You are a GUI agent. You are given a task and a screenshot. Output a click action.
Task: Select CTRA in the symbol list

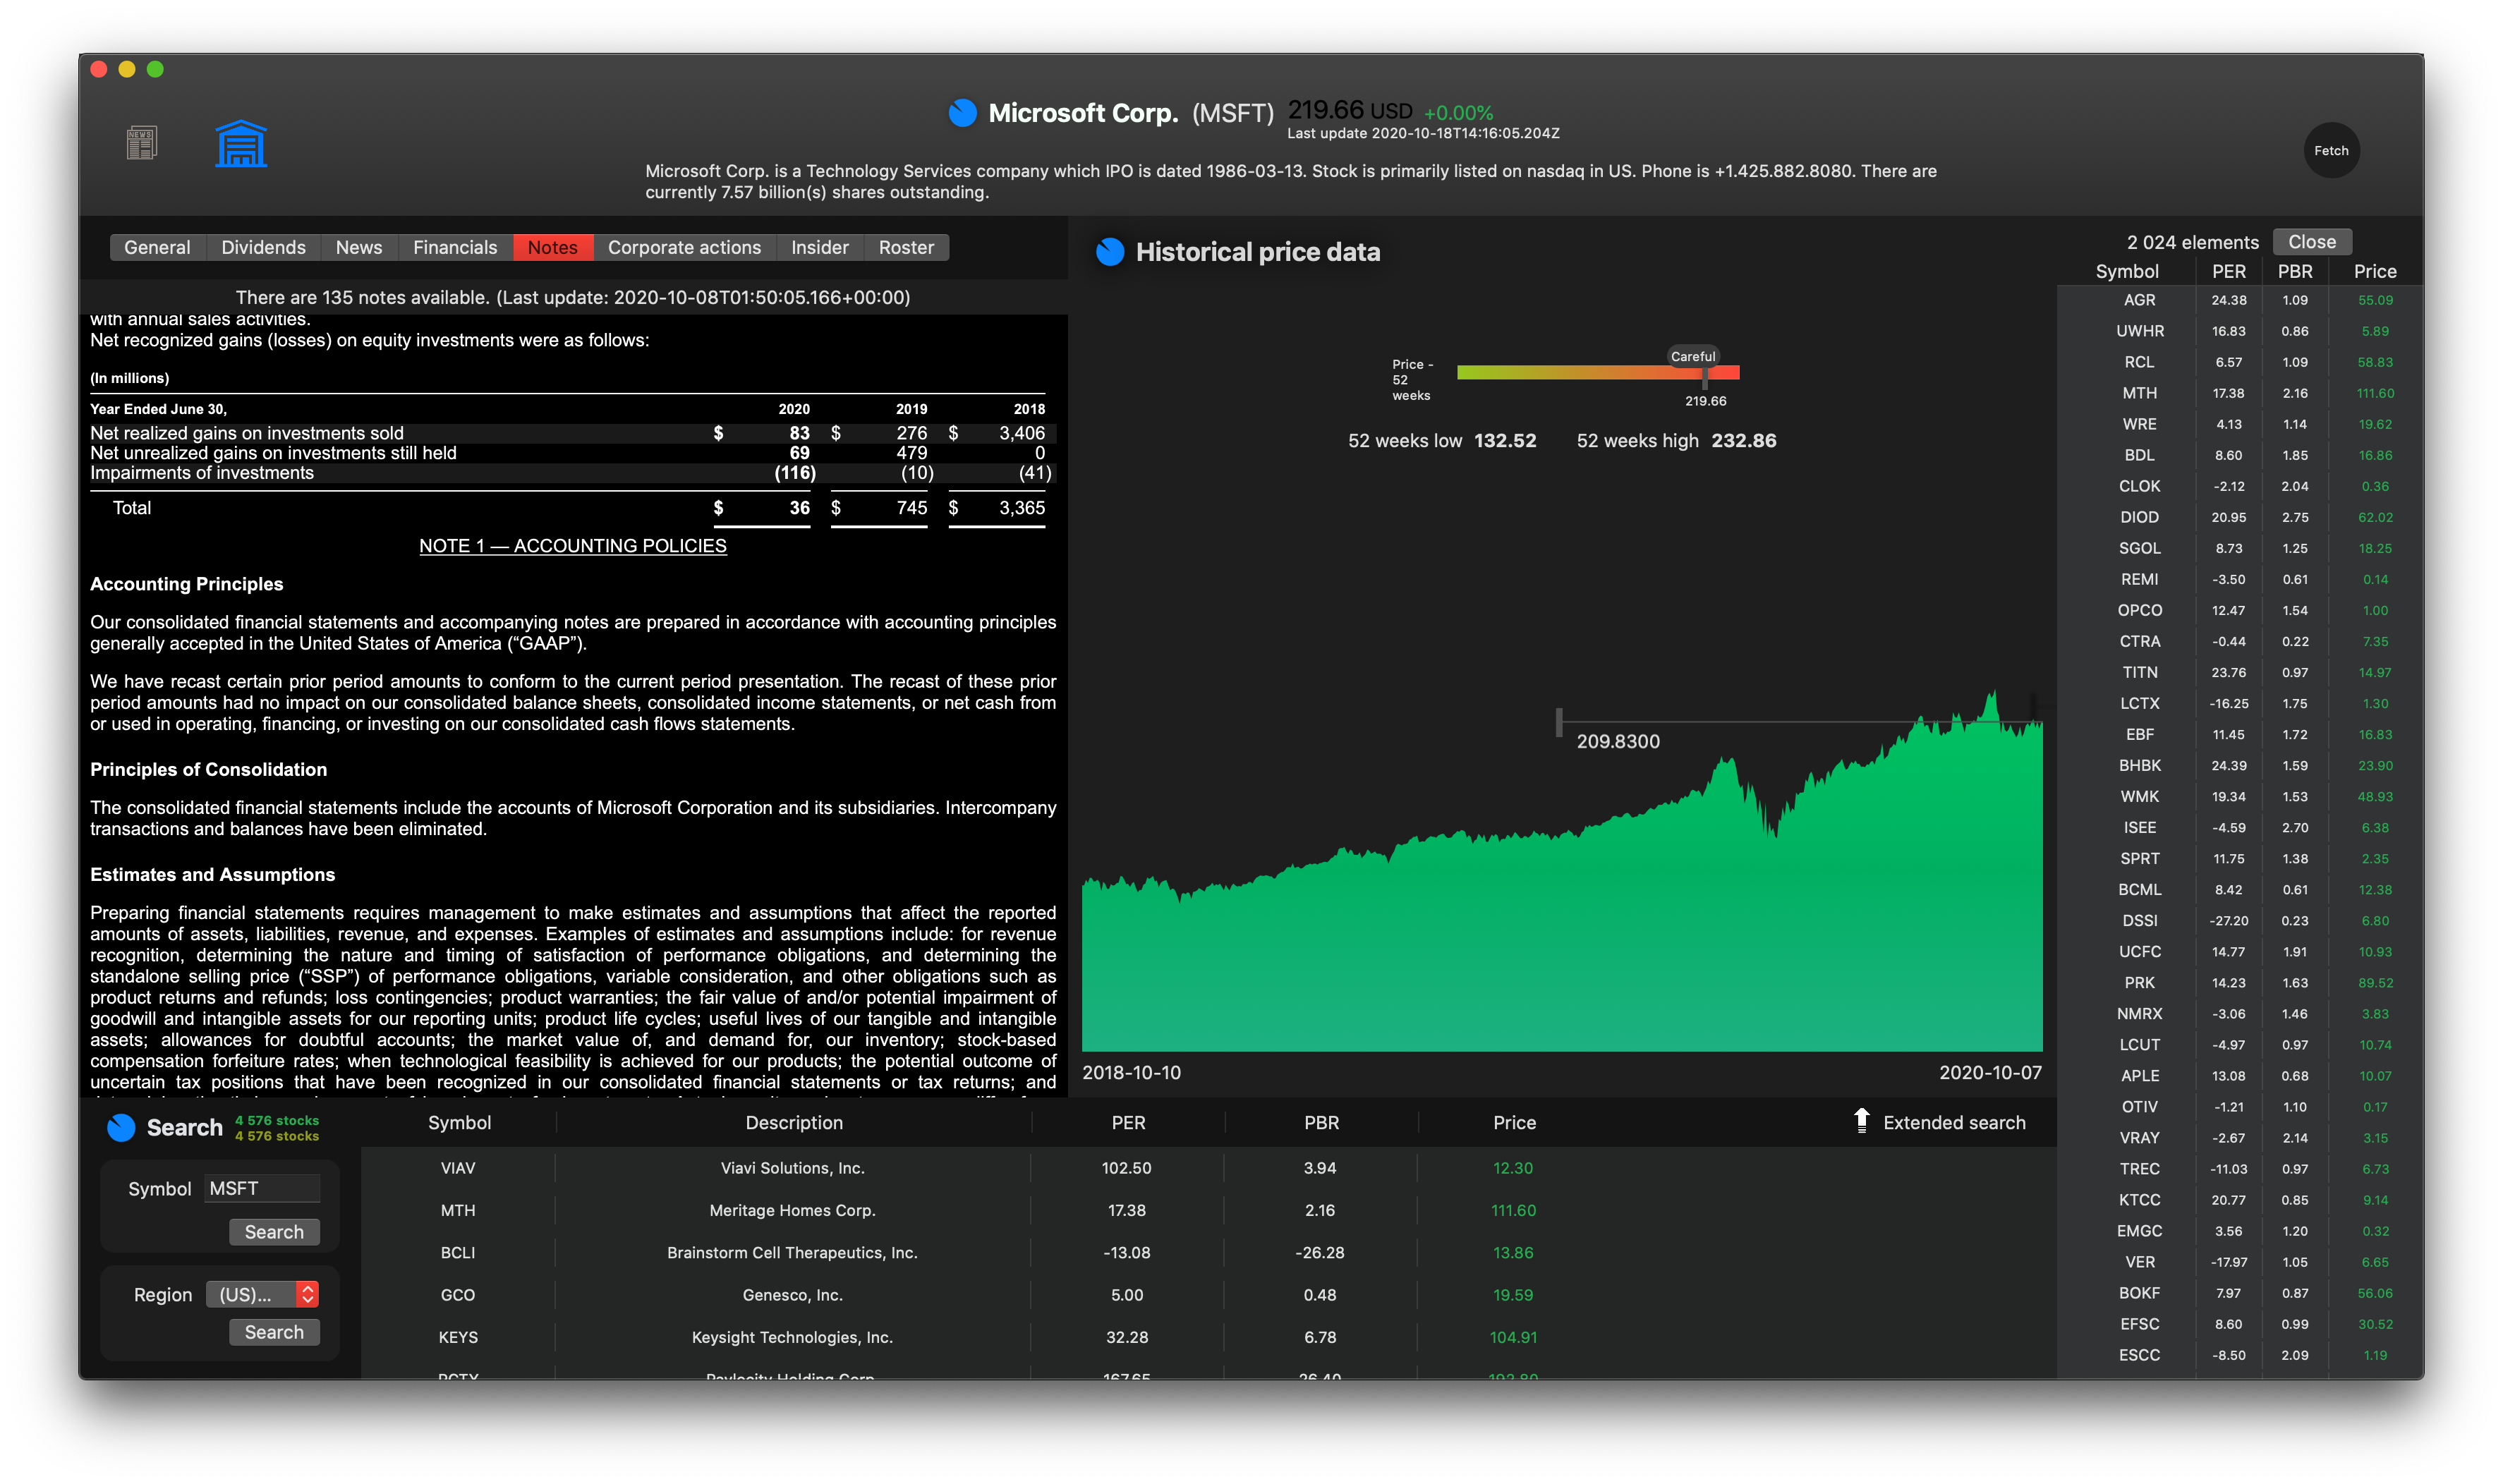coord(2240,641)
